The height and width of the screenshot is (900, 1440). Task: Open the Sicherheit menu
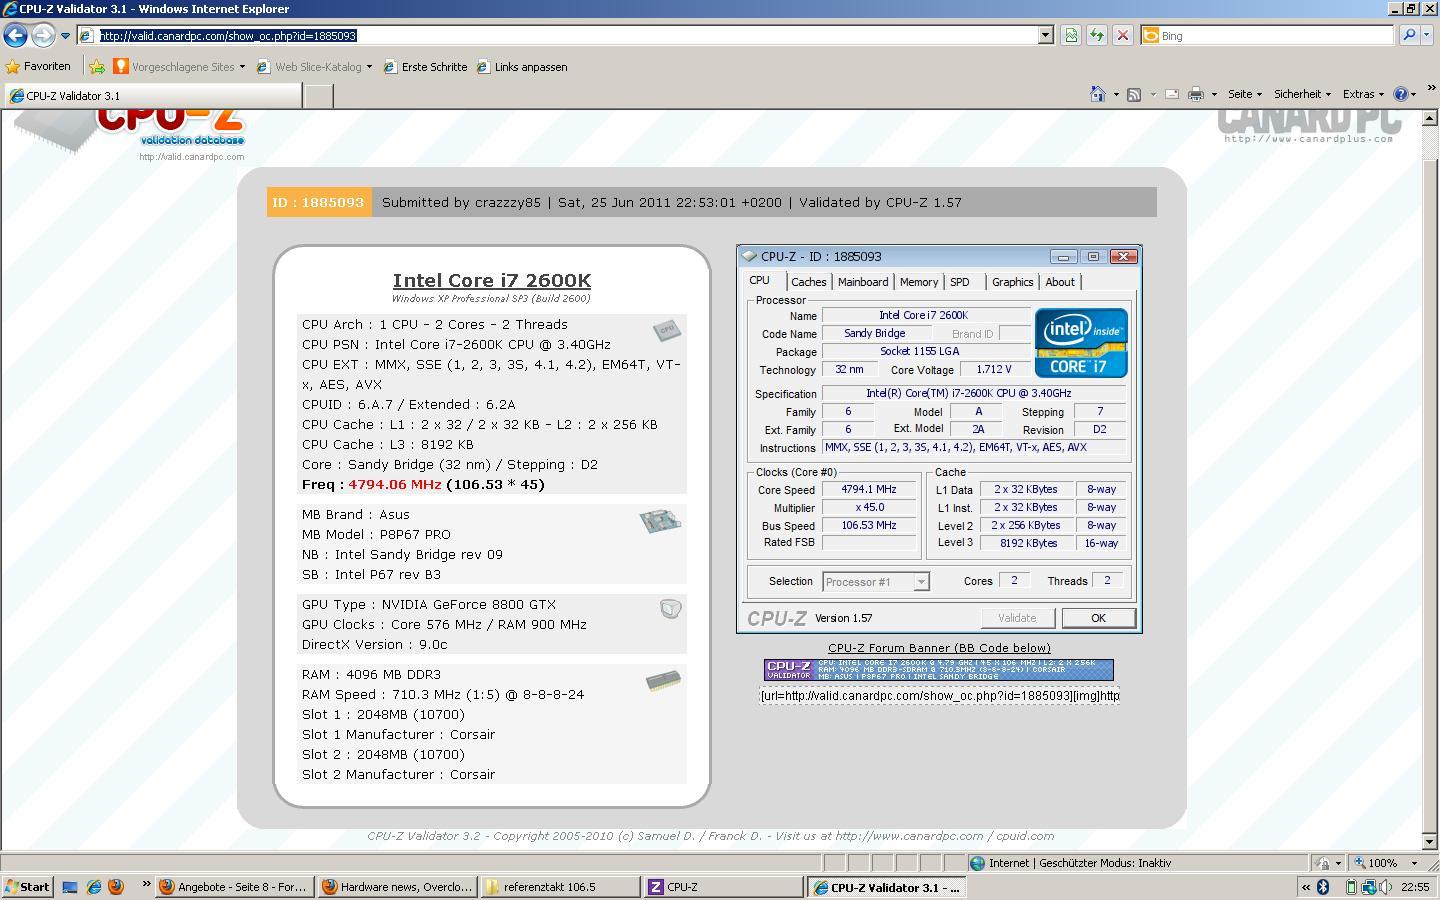pyautogui.click(x=1302, y=94)
